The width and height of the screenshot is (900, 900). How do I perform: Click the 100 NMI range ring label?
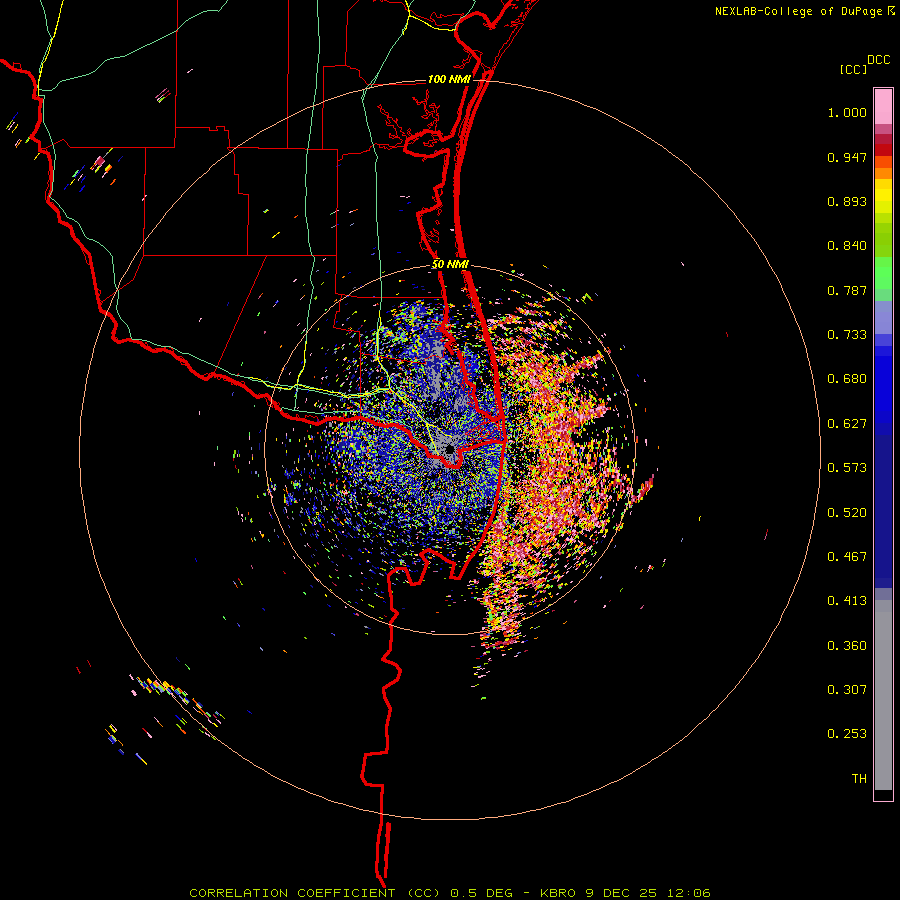(x=449, y=79)
